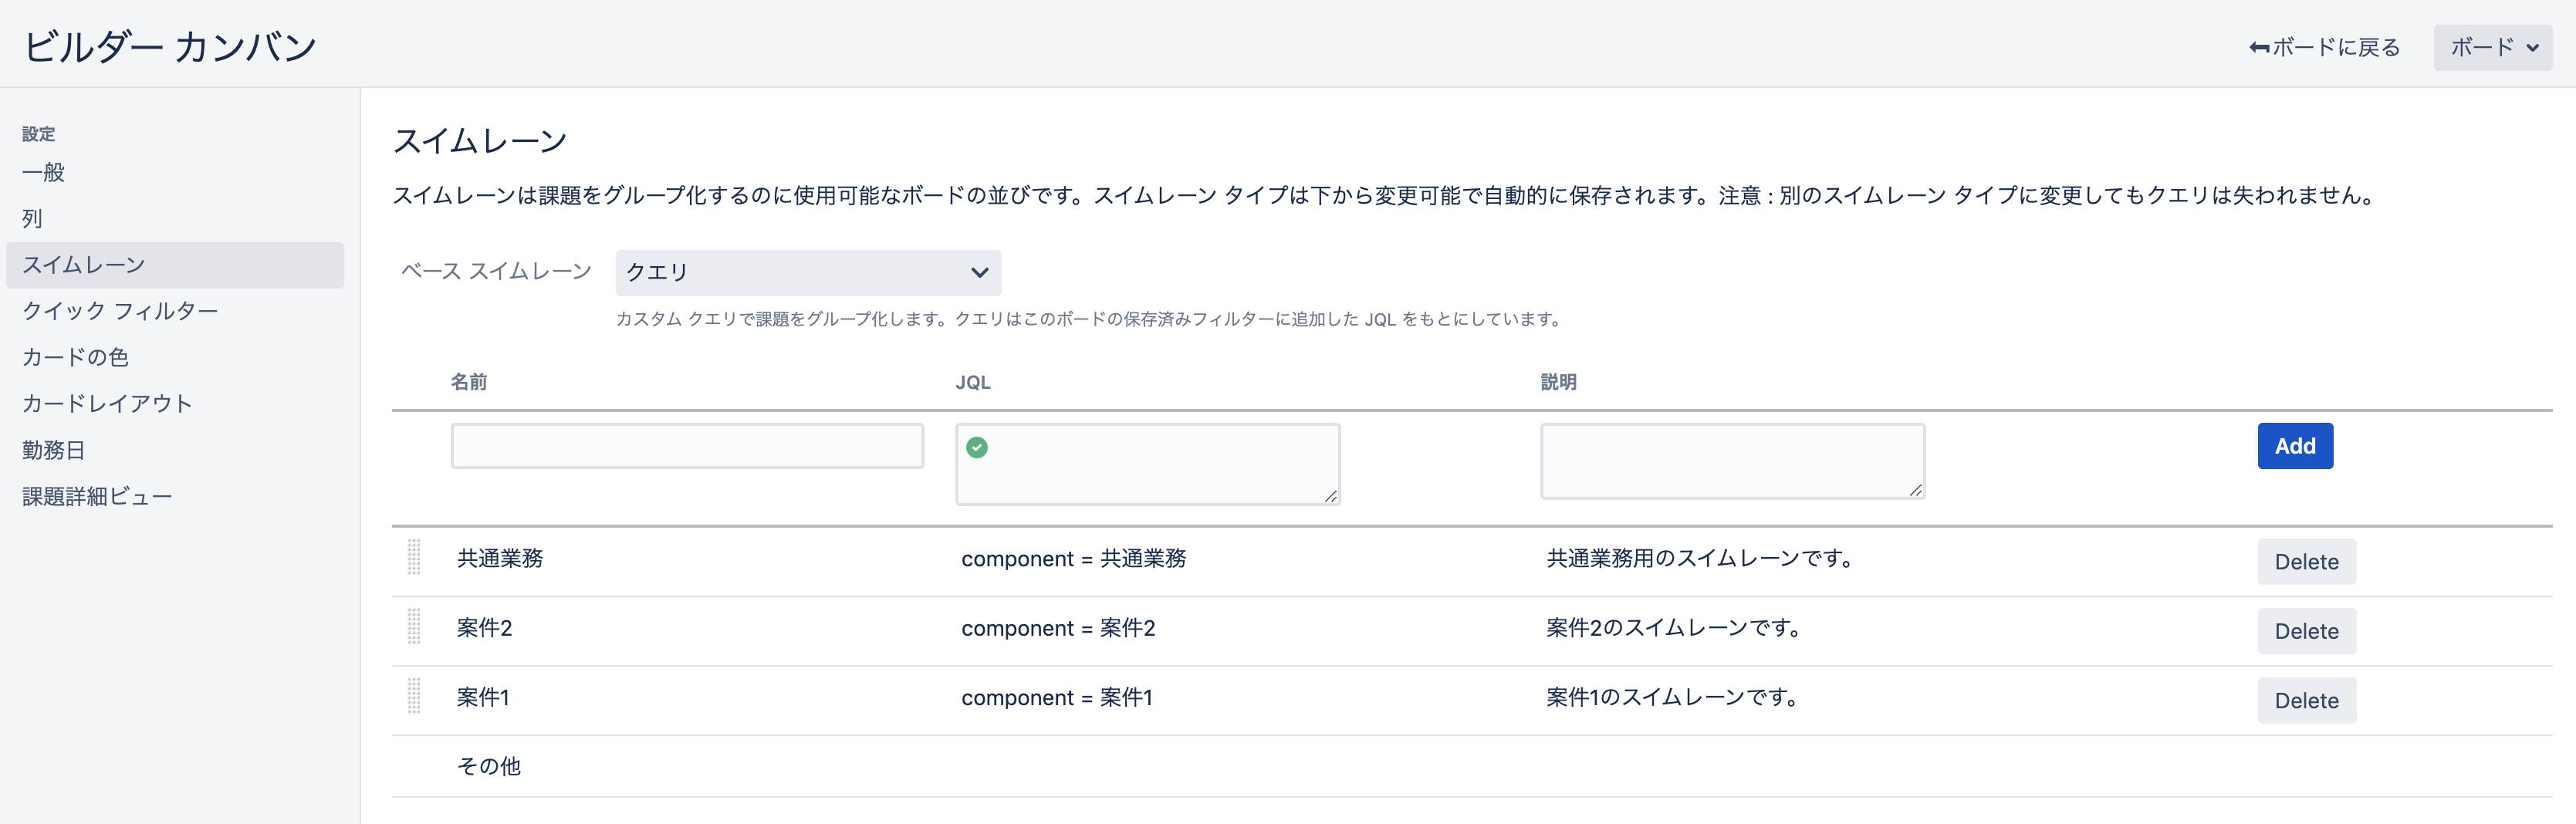Click the resize grip of the 説明 text area
The height and width of the screenshot is (824, 2576).
click(1915, 489)
